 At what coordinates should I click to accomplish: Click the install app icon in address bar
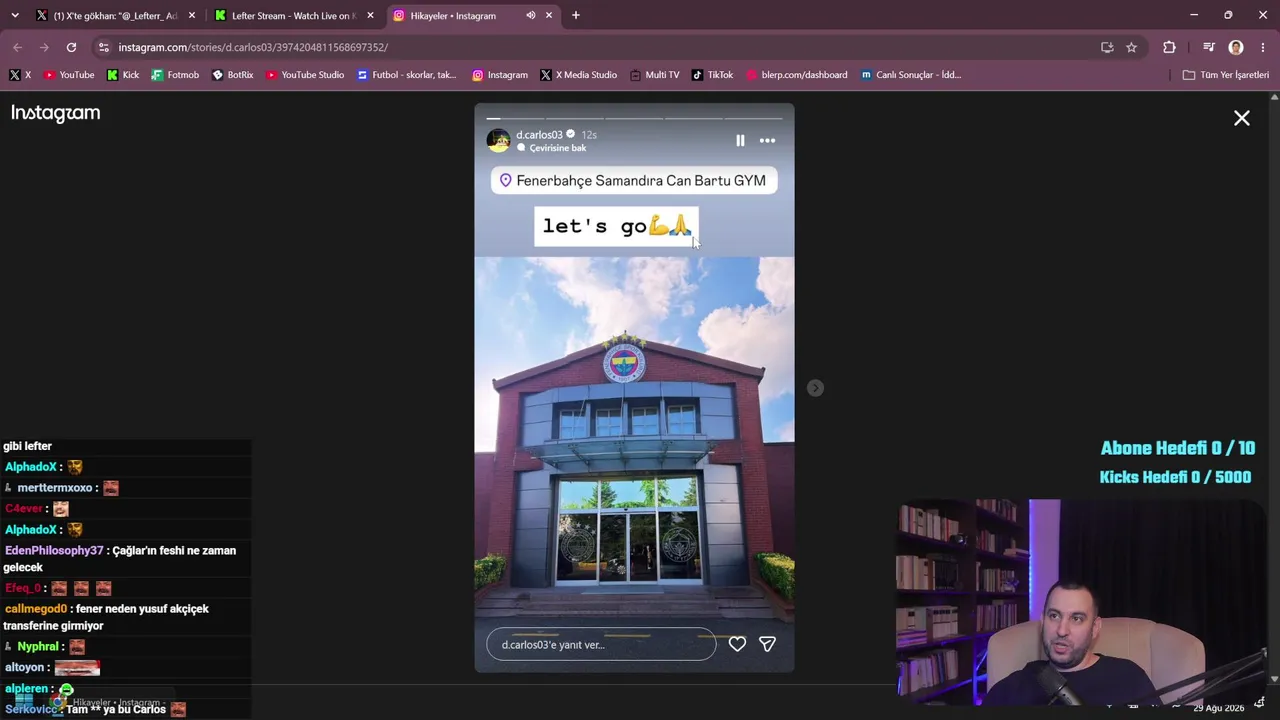(1107, 47)
